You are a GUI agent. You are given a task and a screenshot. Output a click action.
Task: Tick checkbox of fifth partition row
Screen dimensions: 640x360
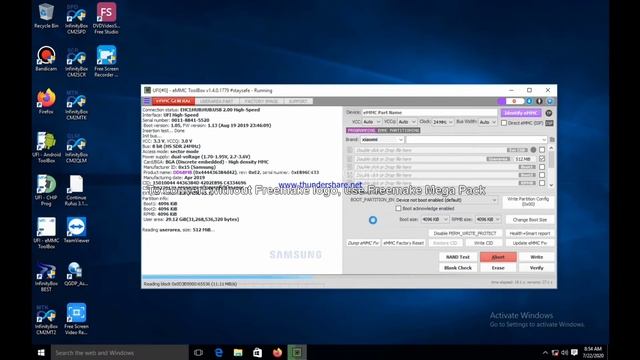pyautogui.click(x=542, y=183)
